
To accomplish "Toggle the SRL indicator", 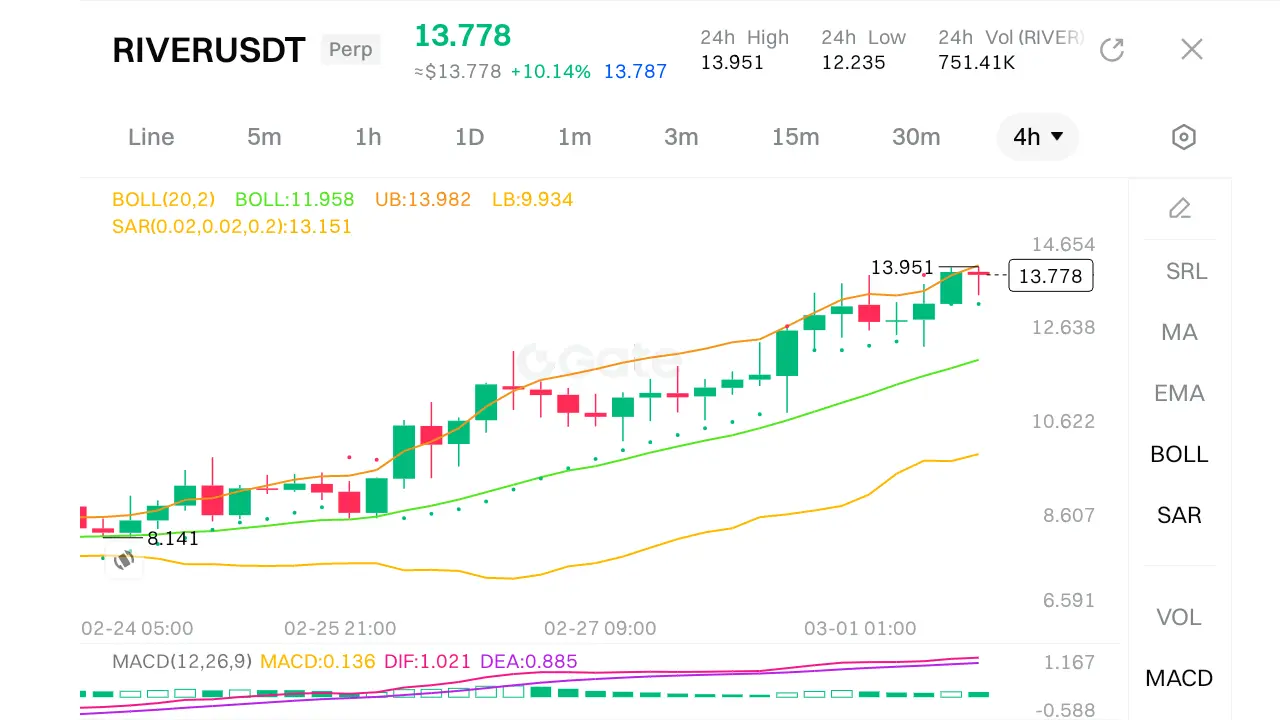I will 1186,271.
